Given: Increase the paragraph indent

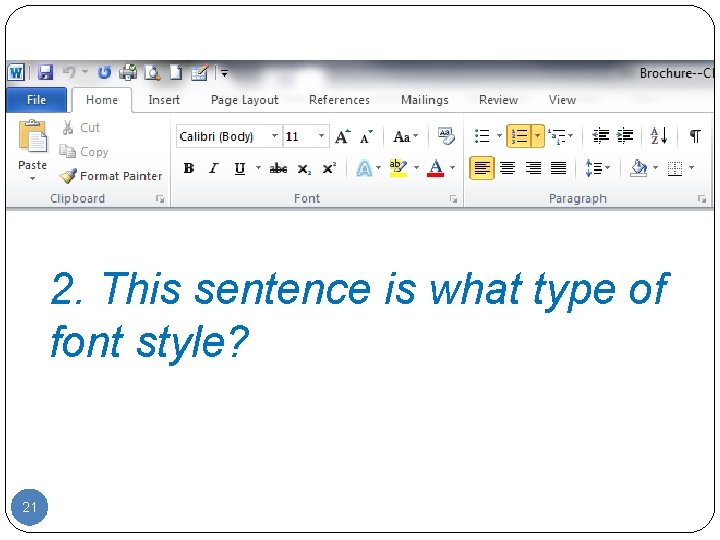Looking at the screenshot, I should 624,136.
